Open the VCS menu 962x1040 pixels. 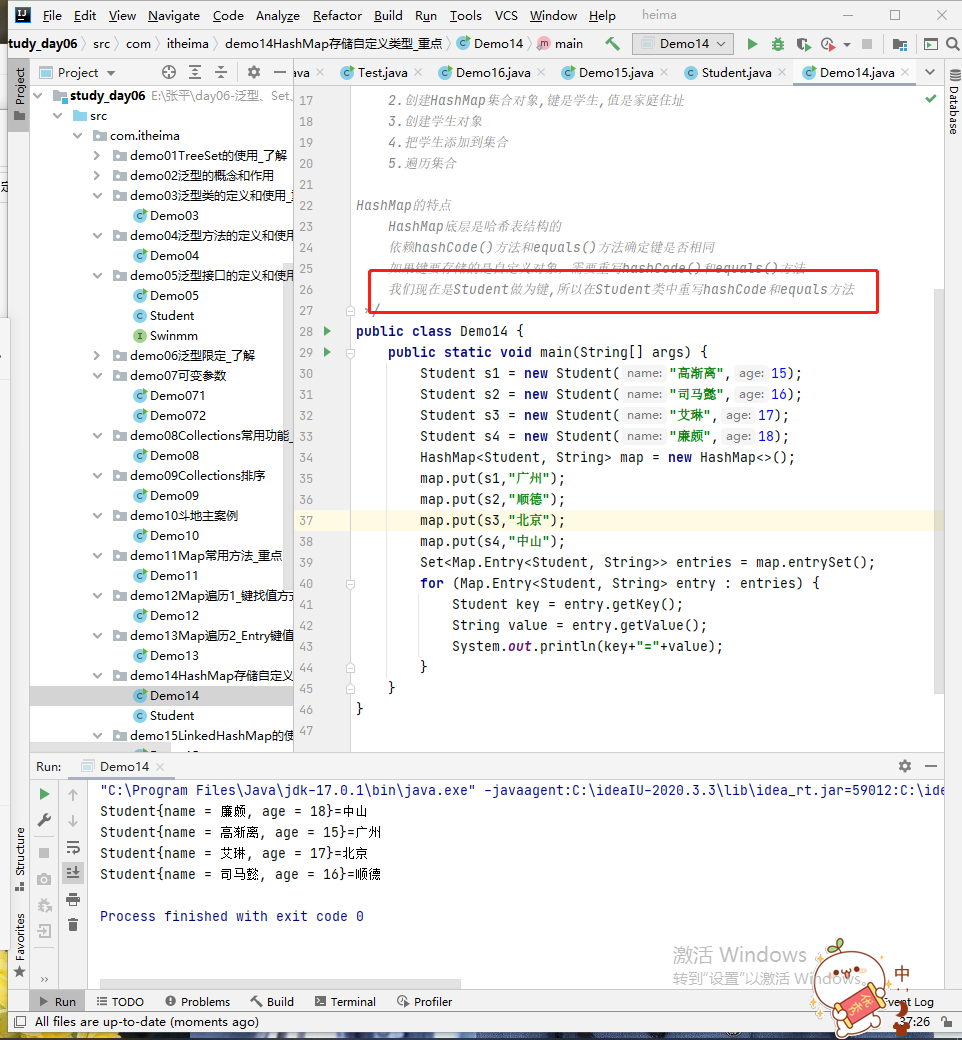click(506, 15)
